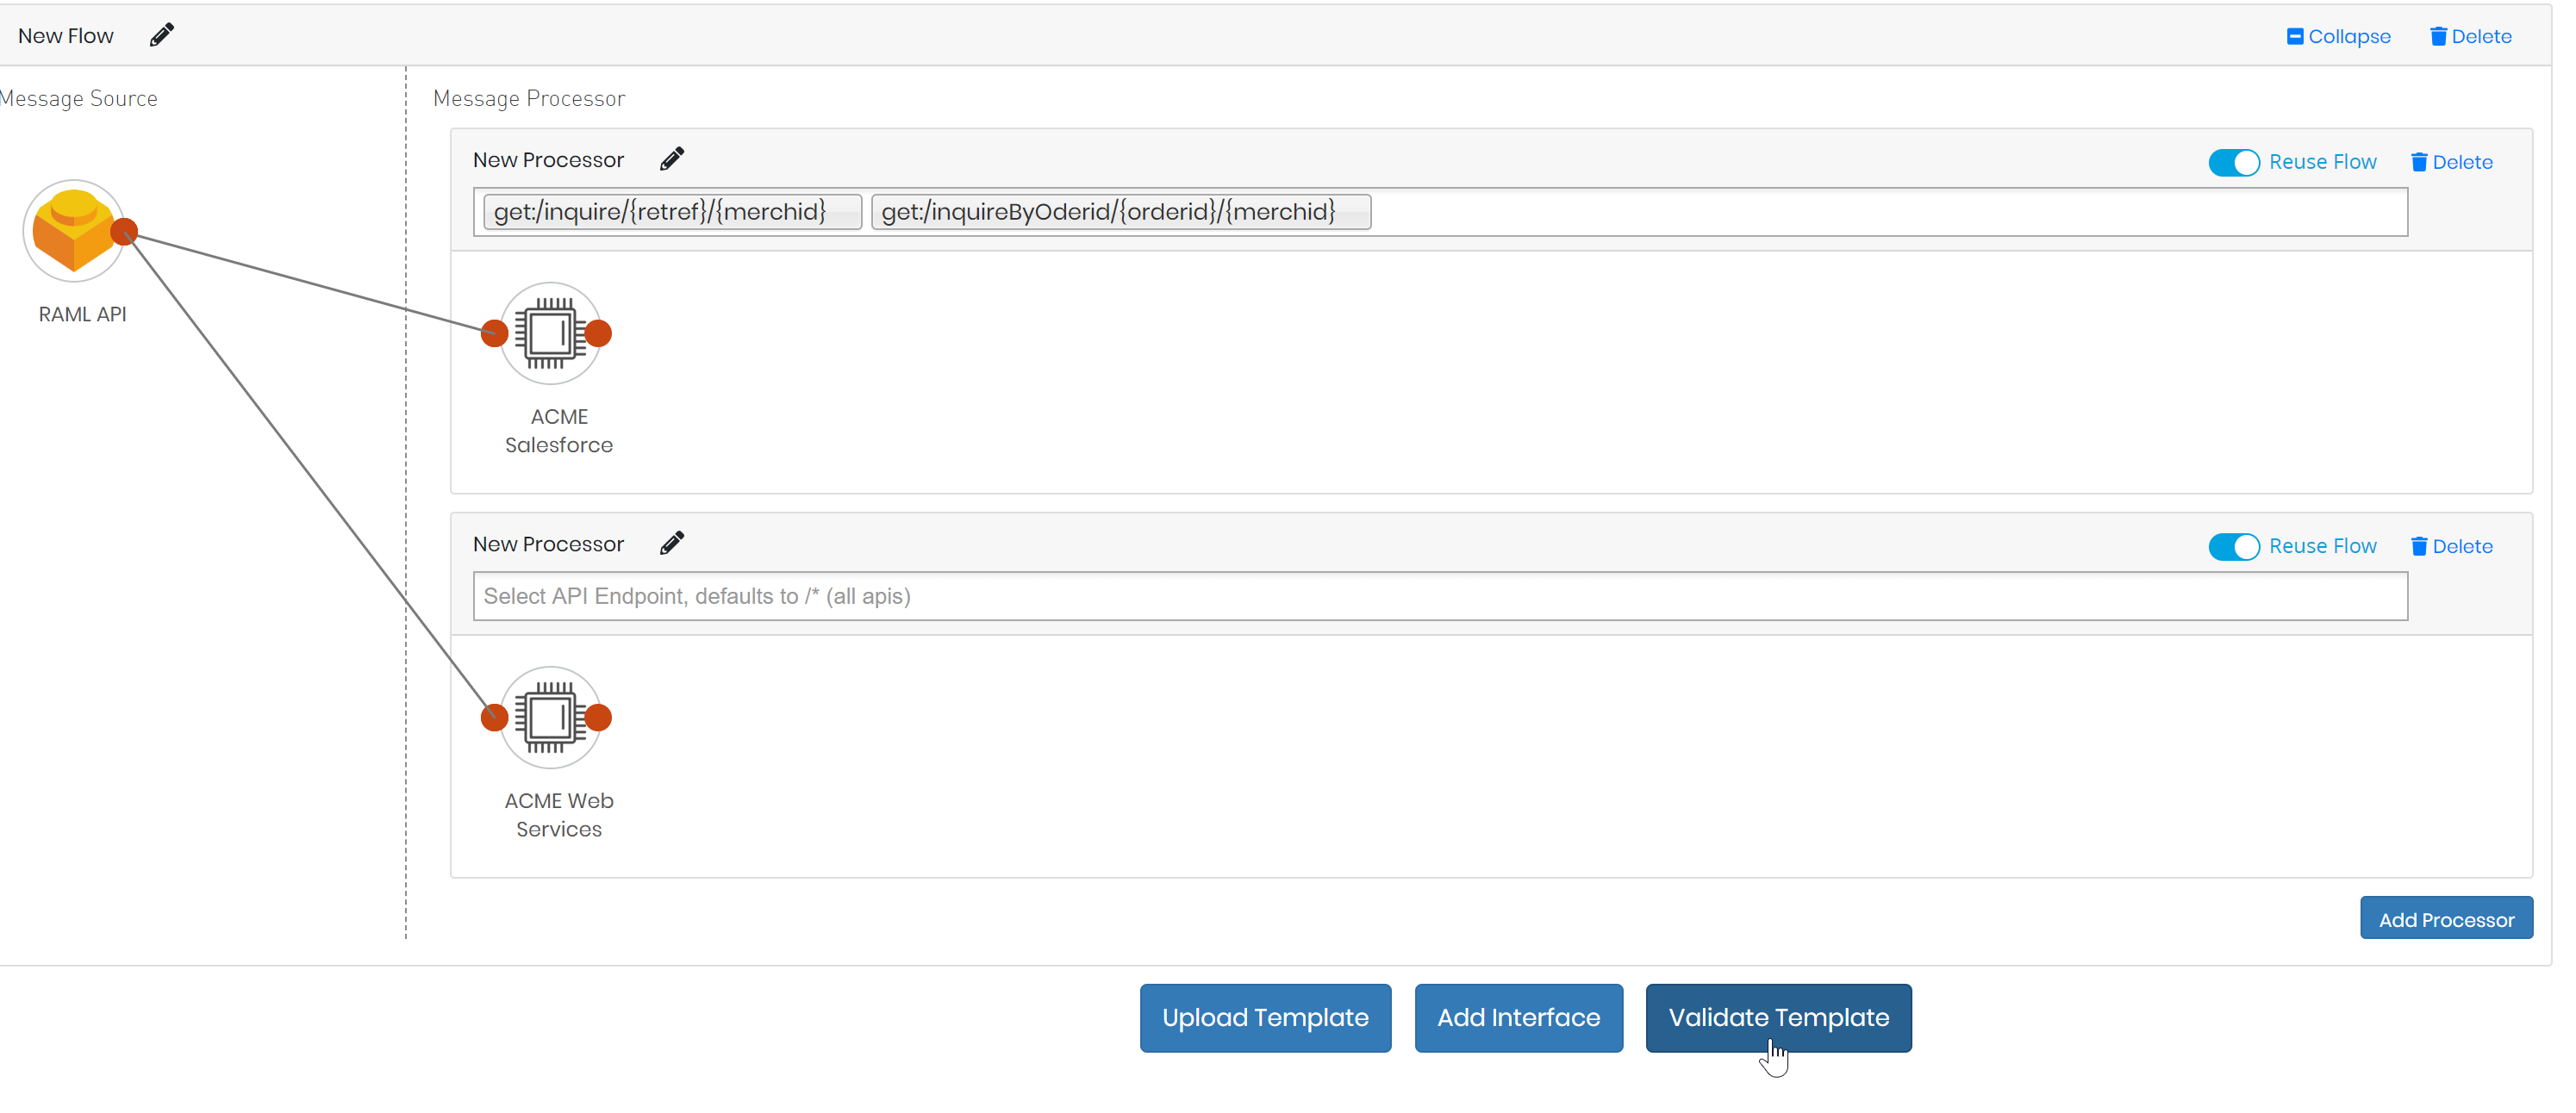Rename second New Processor via pencil icon
2576x1113 pixels.
tap(672, 543)
